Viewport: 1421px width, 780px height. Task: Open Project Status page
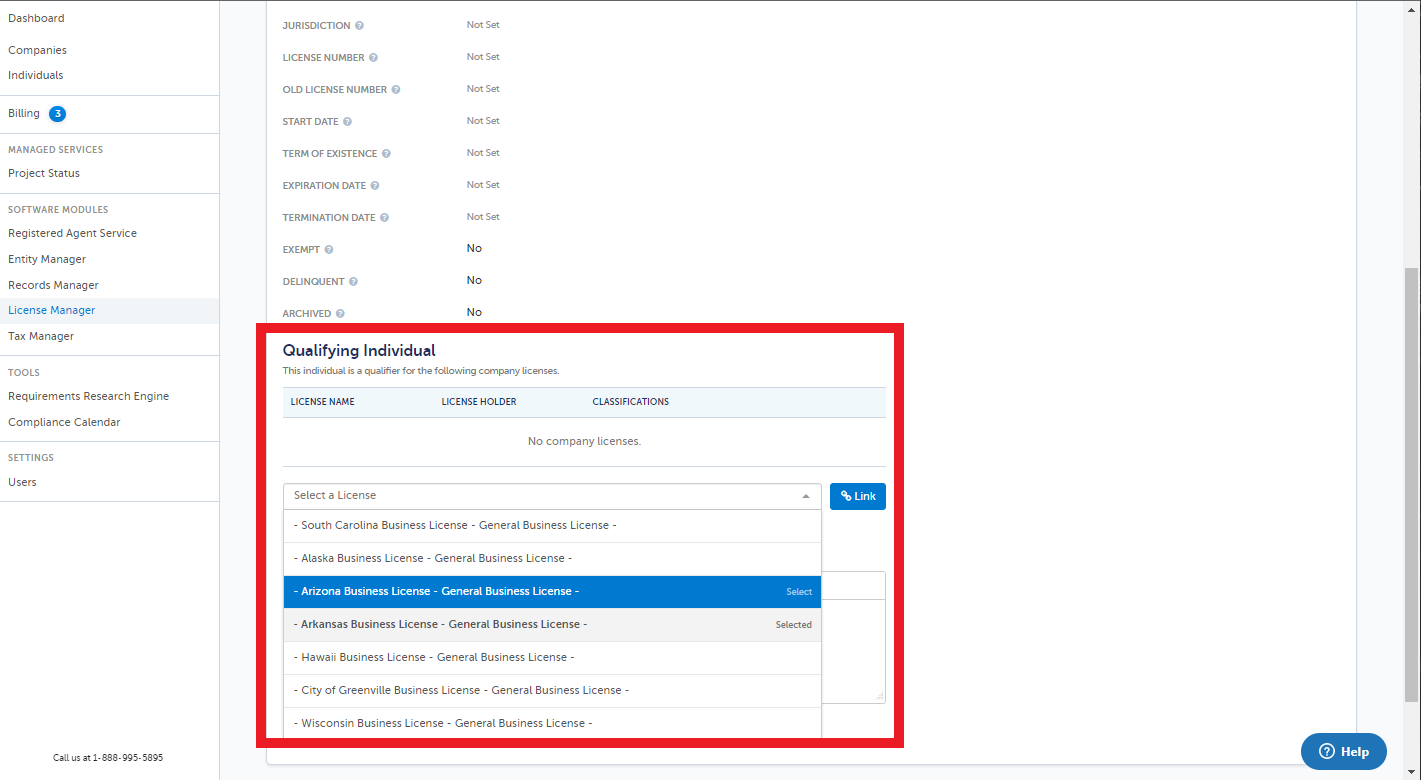44,173
